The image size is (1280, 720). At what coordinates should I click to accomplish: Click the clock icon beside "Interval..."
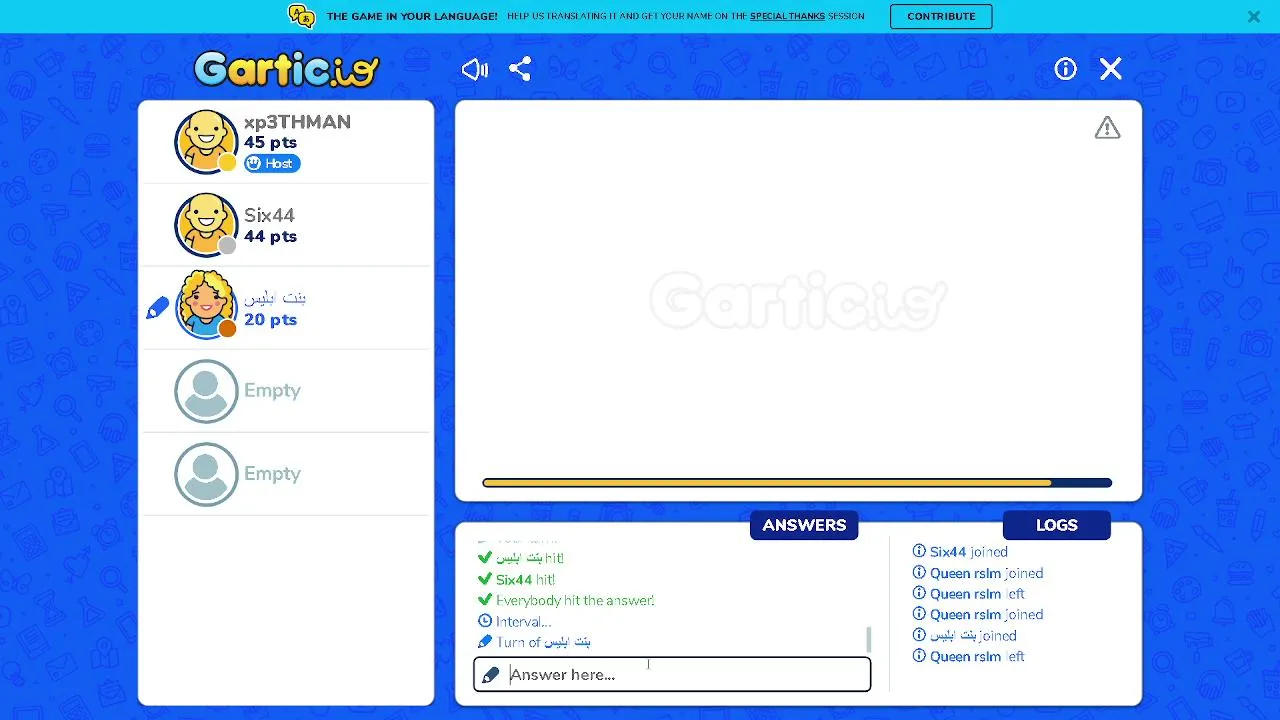(485, 621)
